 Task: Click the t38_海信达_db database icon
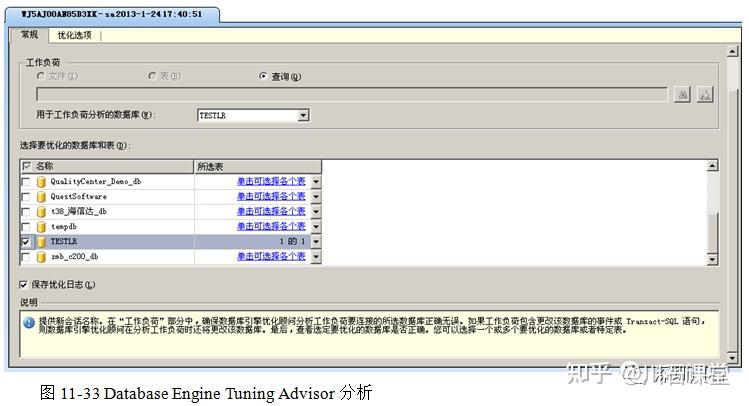[42, 212]
